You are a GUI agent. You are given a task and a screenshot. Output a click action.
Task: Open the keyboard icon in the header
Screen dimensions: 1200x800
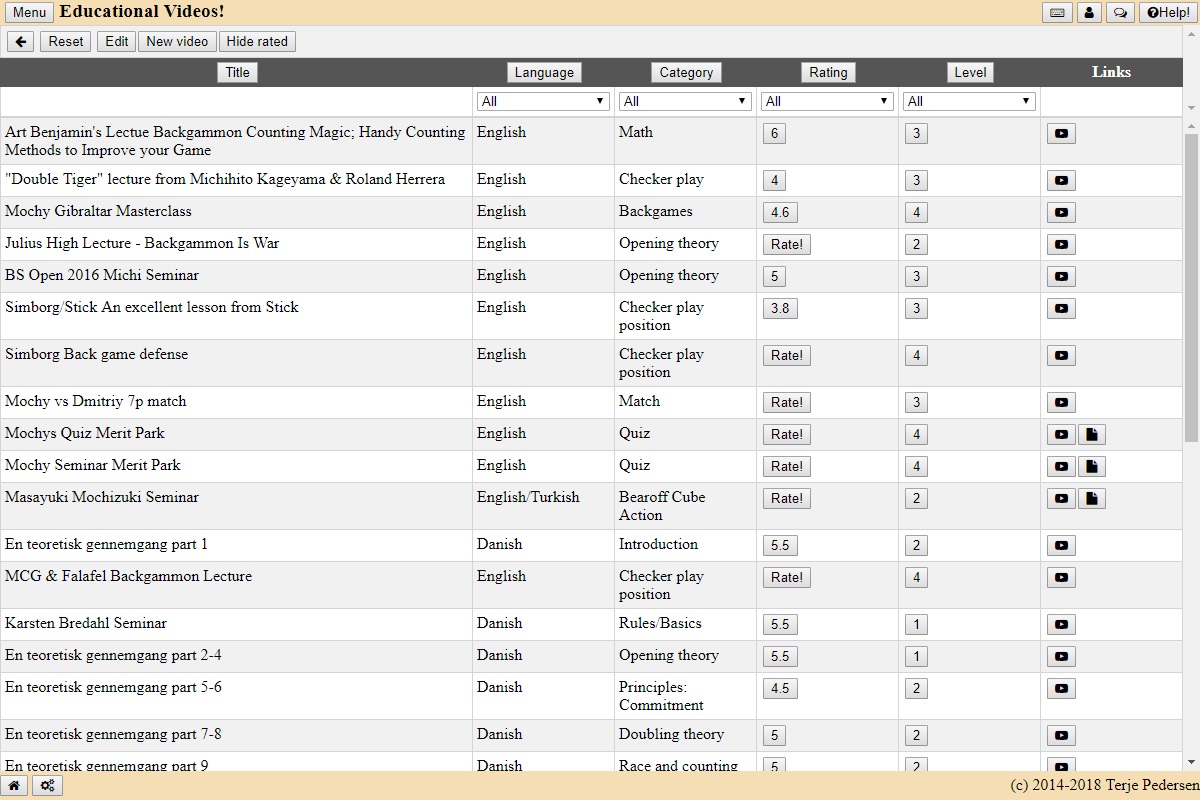click(x=1057, y=13)
